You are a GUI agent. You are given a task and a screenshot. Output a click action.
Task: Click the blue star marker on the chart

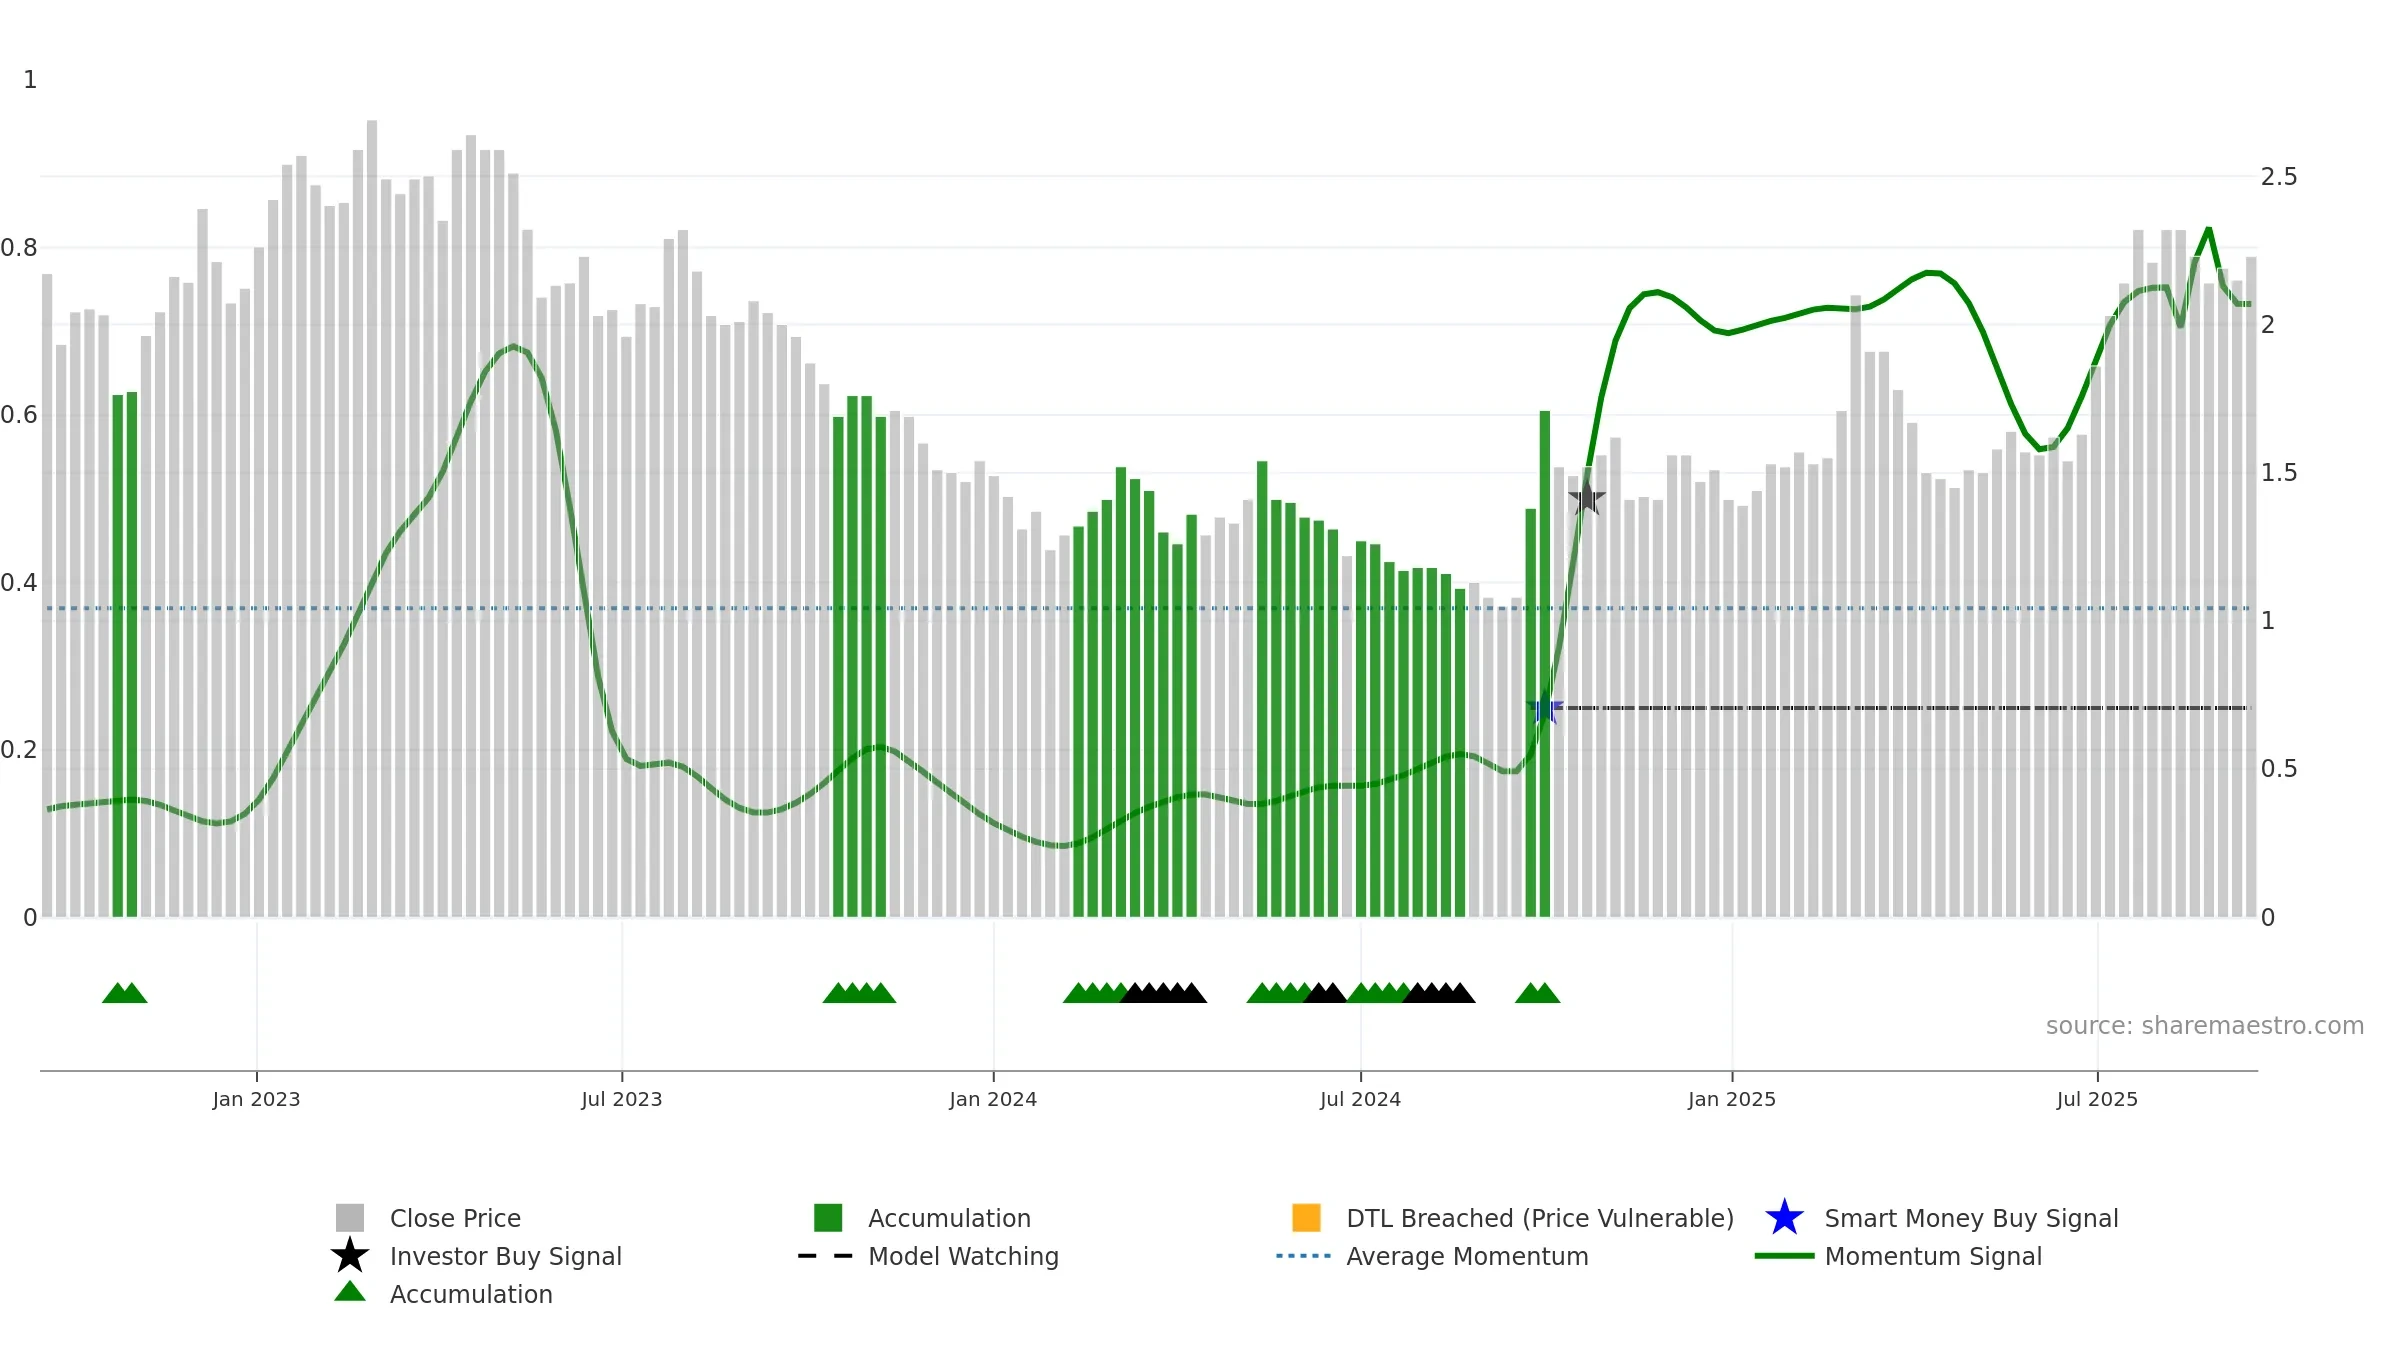click(x=1545, y=707)
